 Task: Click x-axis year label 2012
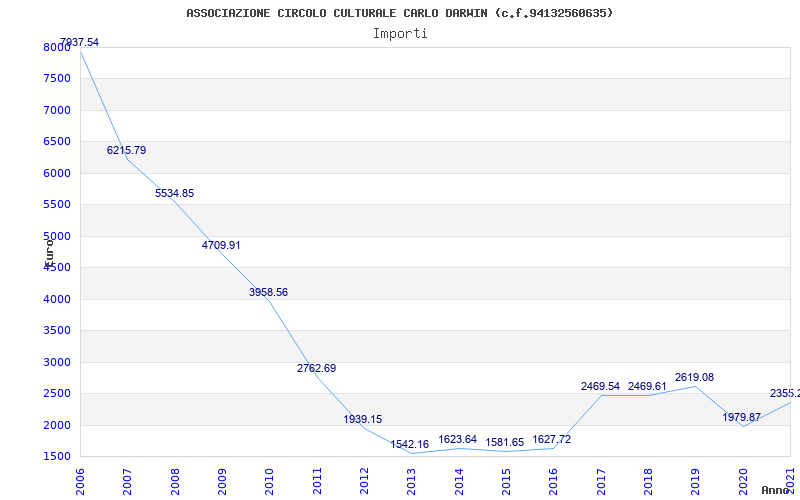364,482
